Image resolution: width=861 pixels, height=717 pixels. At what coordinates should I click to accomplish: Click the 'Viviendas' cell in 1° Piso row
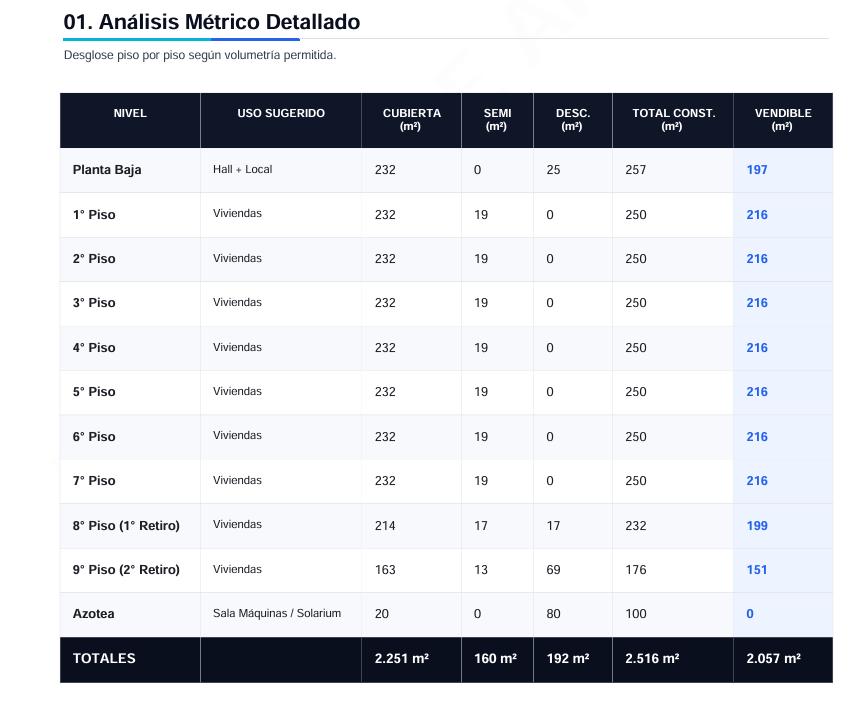point(237,214)
